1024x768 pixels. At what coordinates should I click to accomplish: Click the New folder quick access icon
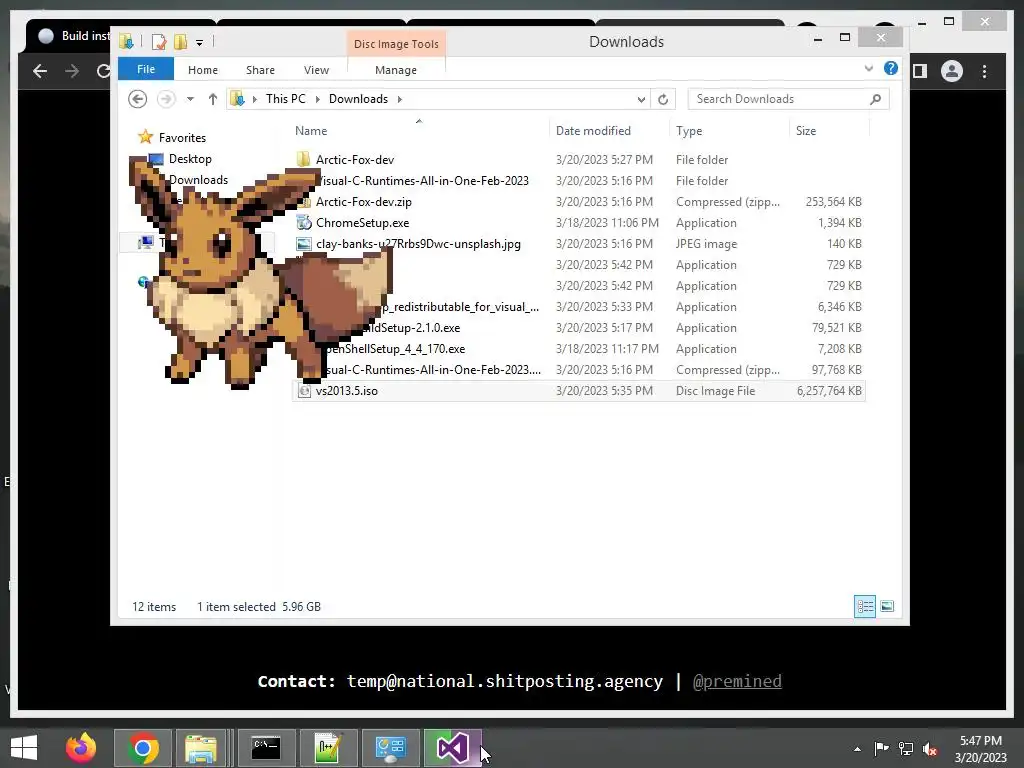[180, 42]
